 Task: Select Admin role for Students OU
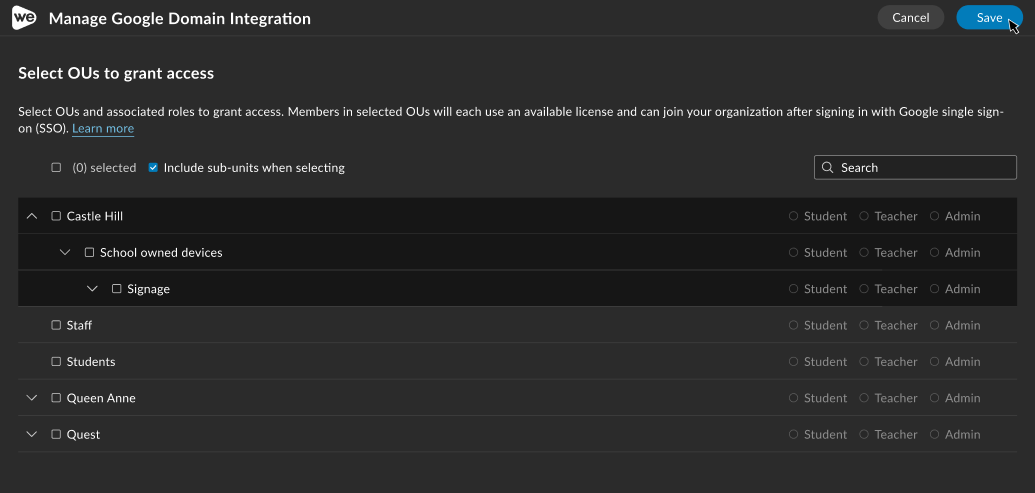(x=935, y=361)
